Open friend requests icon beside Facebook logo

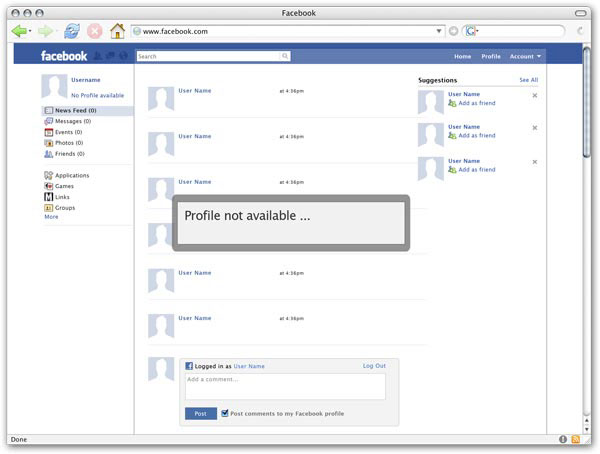(x=98, y=56)
